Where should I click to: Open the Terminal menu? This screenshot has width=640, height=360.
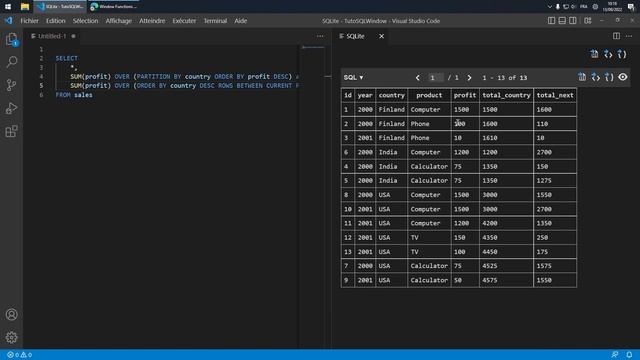click(x=215, y=21)
